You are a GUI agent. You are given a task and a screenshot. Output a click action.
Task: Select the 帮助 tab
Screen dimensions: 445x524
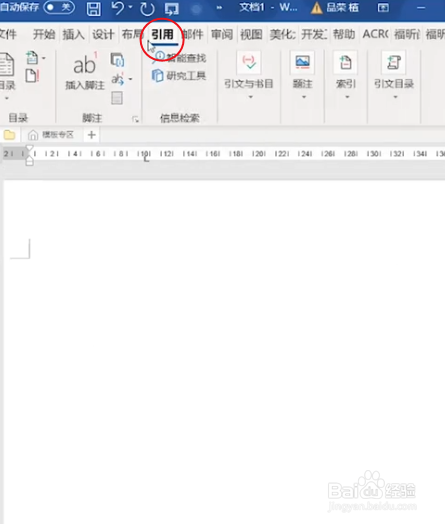(344, 34)
